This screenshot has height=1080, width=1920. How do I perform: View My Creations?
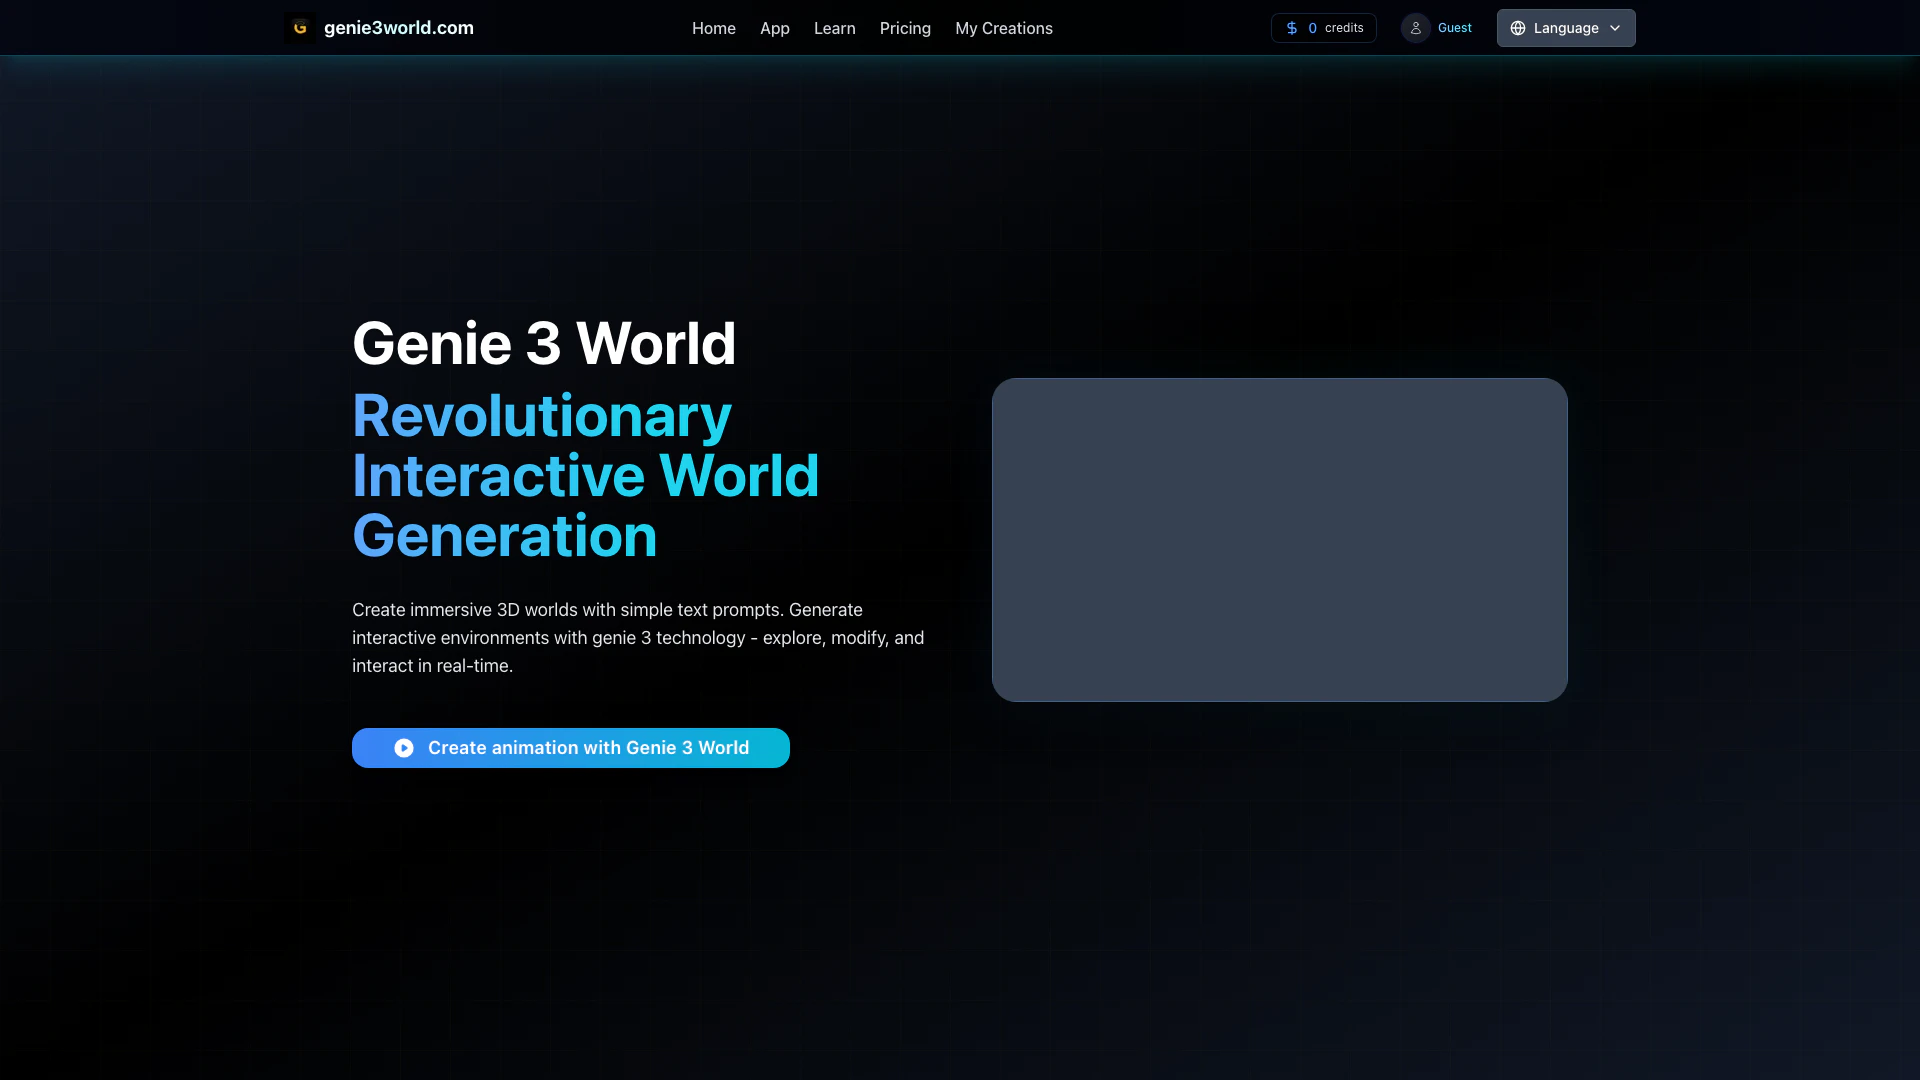pos(1003,28)
